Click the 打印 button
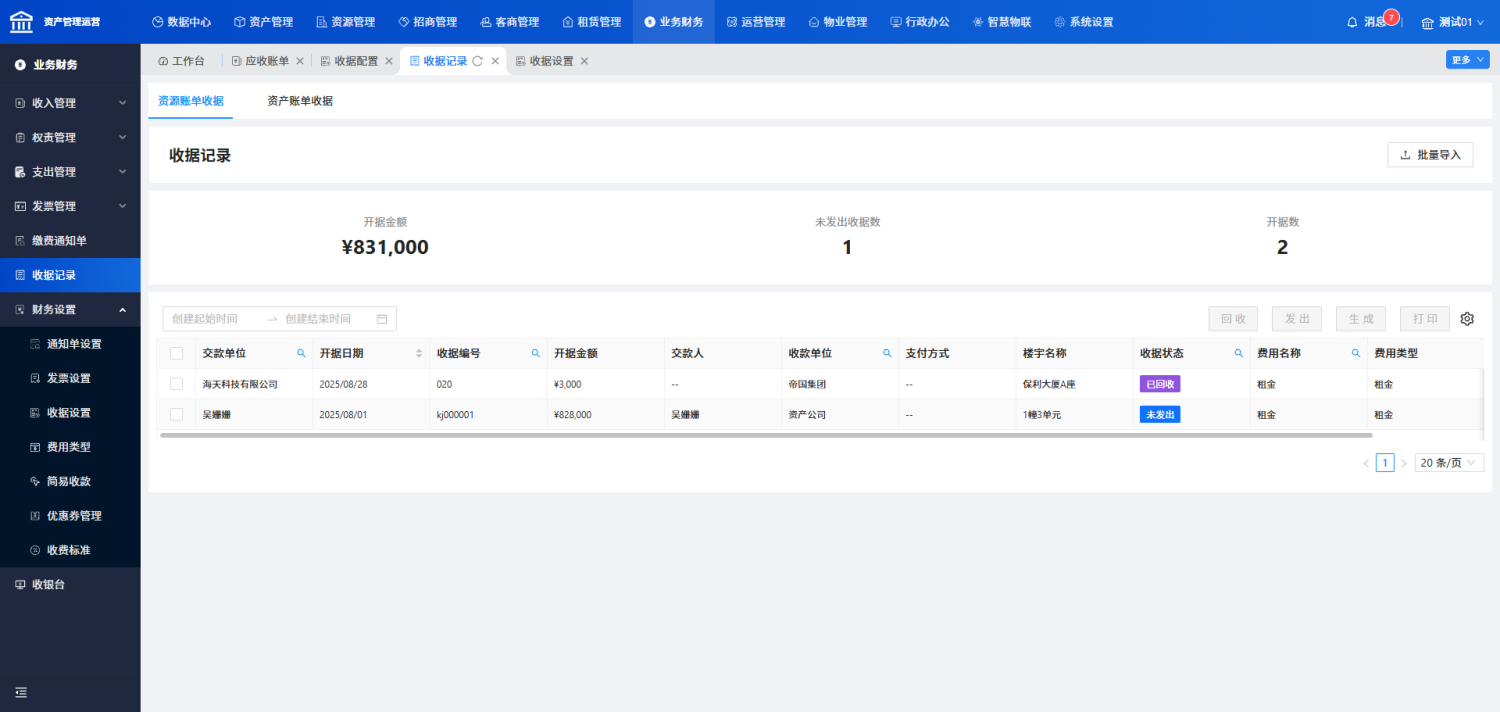The height and width of the screenshot is (712, 1500). click(1425, 319)
